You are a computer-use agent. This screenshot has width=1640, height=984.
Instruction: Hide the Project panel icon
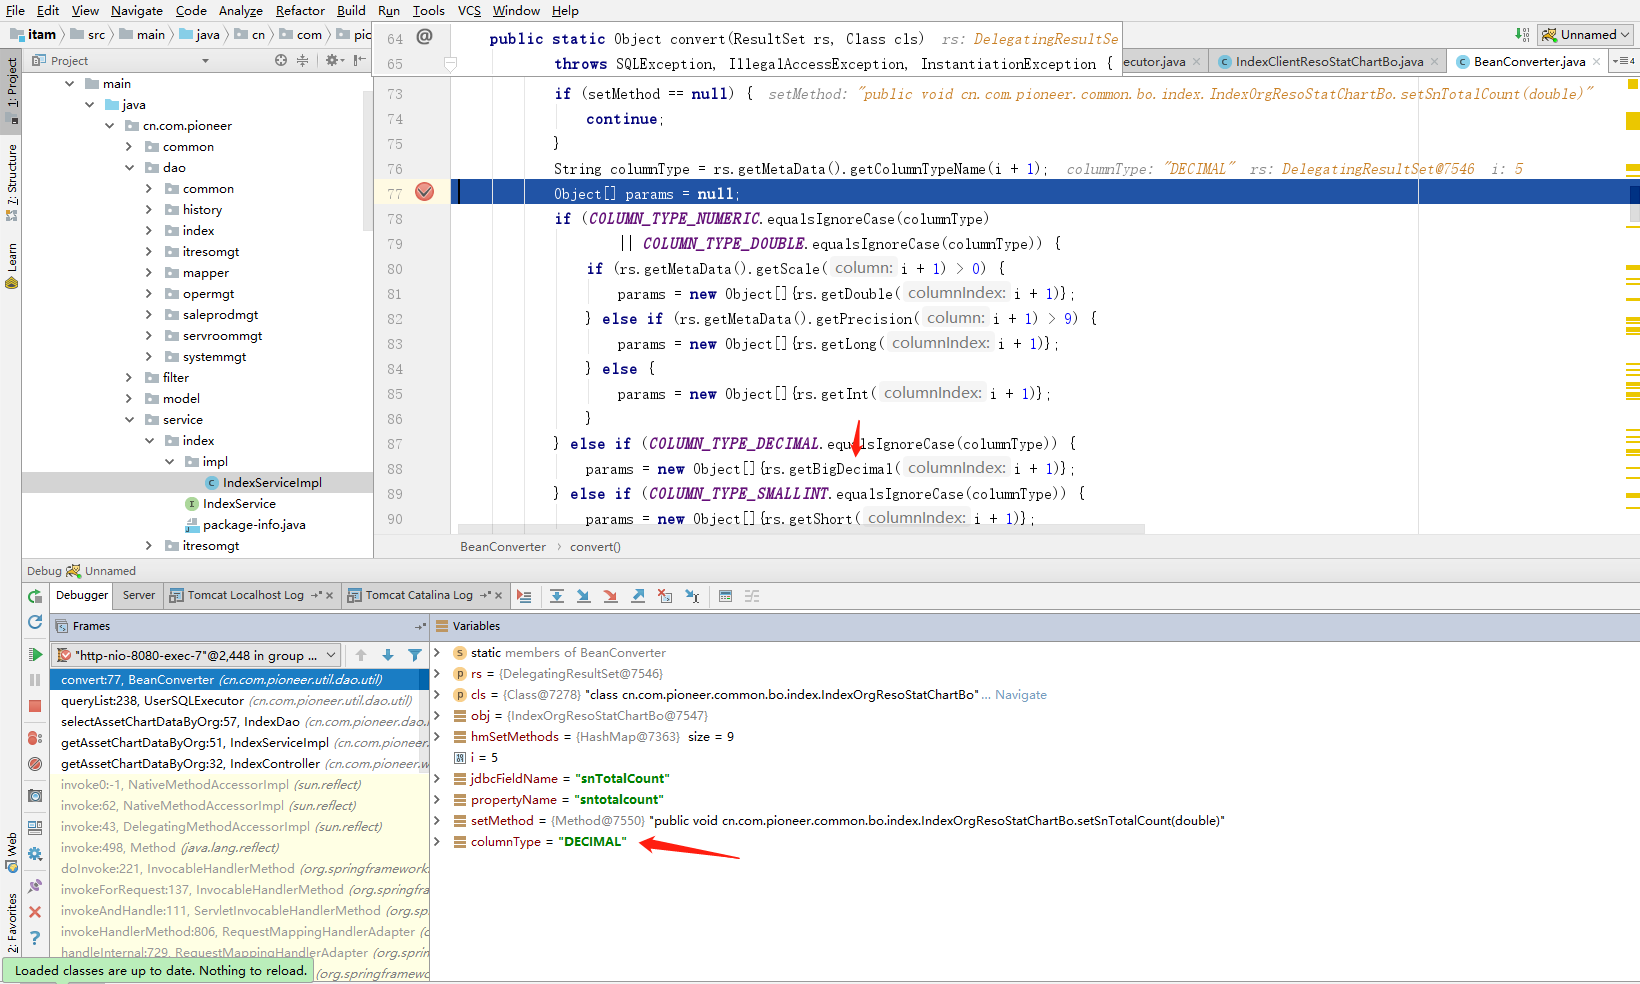[x=359, y=61]
